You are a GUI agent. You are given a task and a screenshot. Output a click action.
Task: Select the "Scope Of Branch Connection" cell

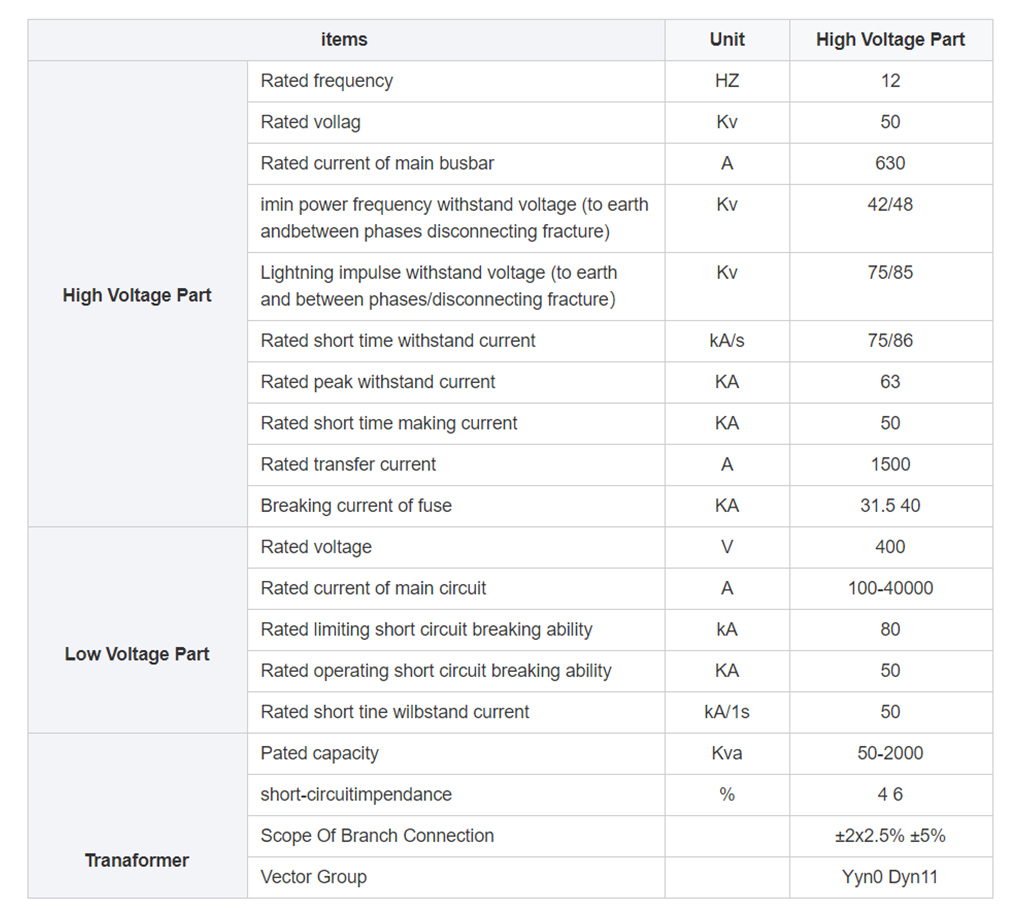377,836
